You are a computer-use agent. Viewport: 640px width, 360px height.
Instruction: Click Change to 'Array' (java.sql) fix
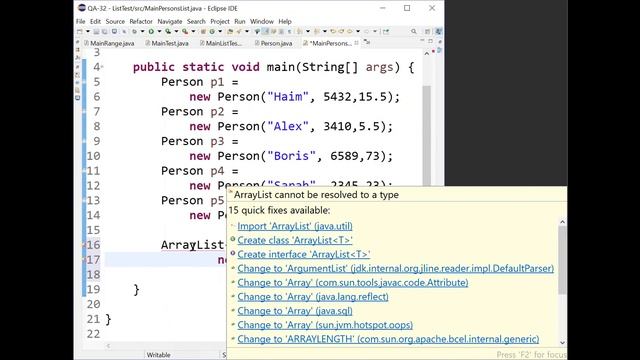(x=295, y=311)
